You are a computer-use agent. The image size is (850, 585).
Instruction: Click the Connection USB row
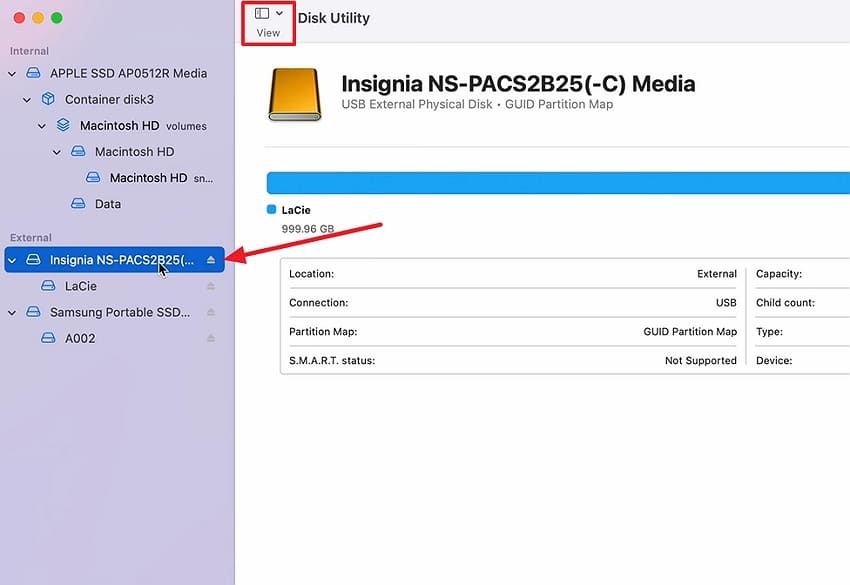[513, 303]
